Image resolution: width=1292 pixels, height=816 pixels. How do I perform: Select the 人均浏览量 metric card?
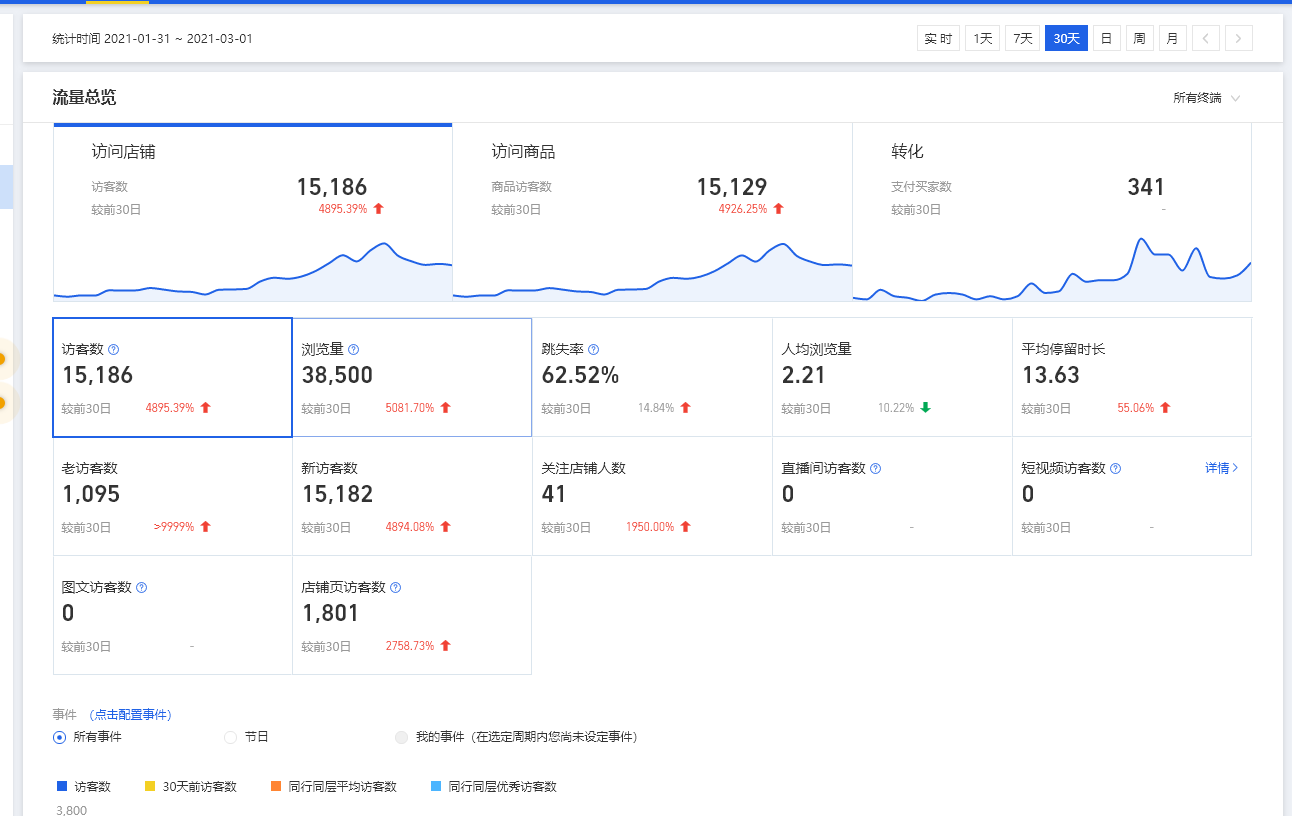click(892, 377)
